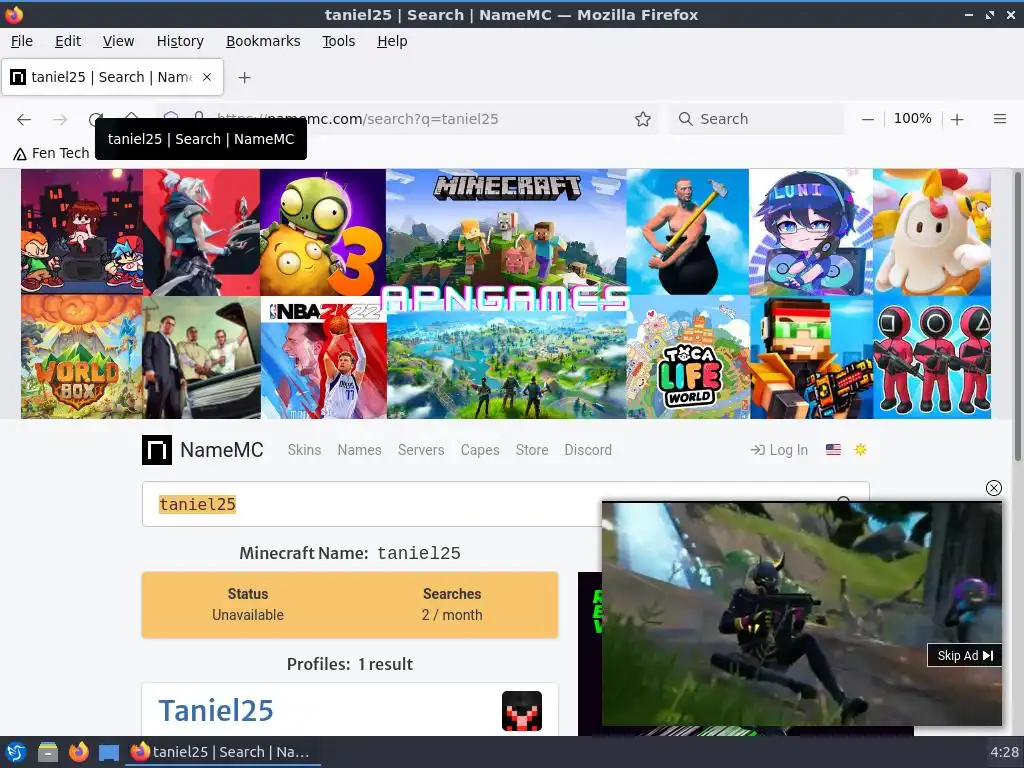The height and width of the screenshot is (768, 1024).
Task: Open the Bookmarks menu
Action: (x=263, y=41)
